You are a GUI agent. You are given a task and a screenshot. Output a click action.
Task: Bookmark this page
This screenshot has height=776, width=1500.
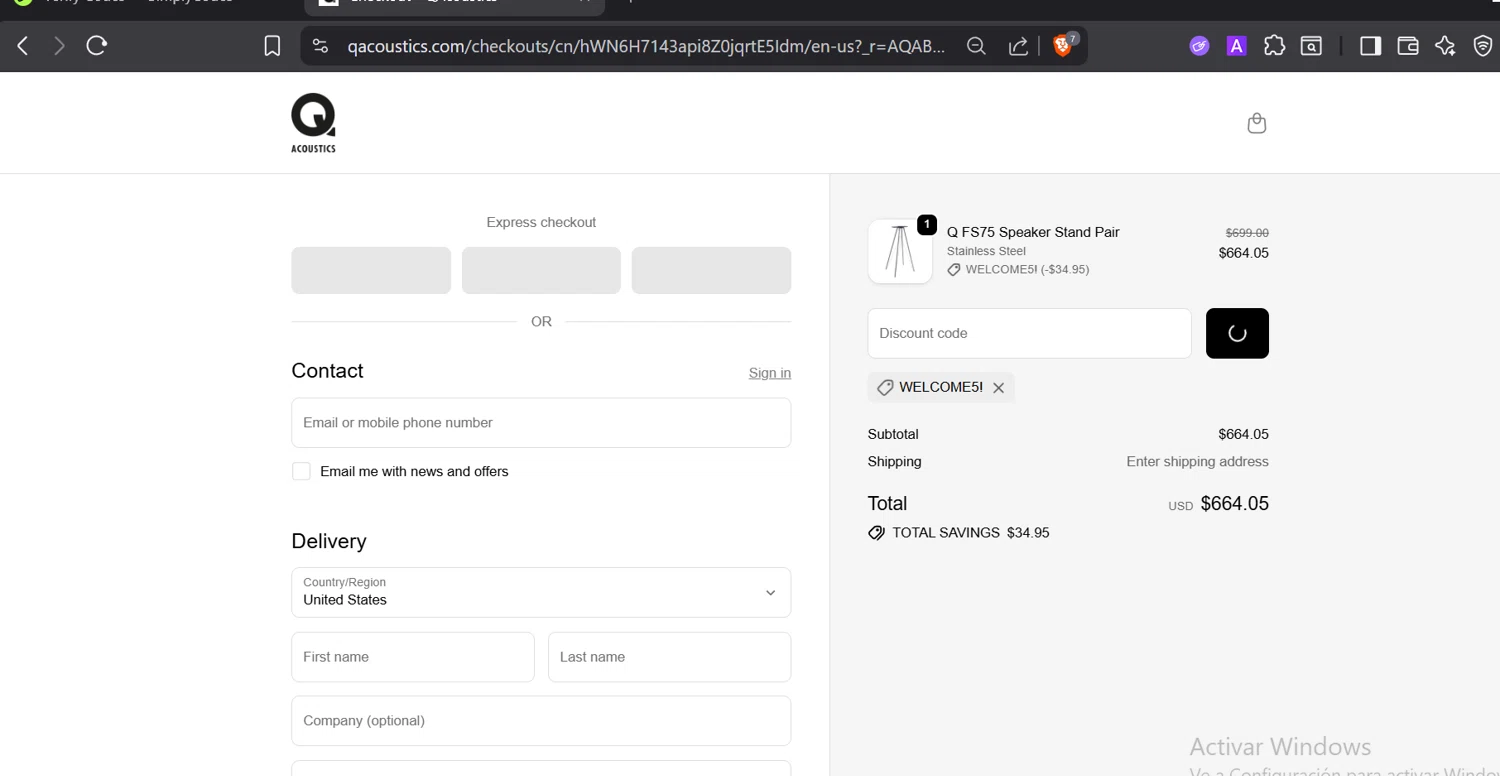[x=272, y=46]
